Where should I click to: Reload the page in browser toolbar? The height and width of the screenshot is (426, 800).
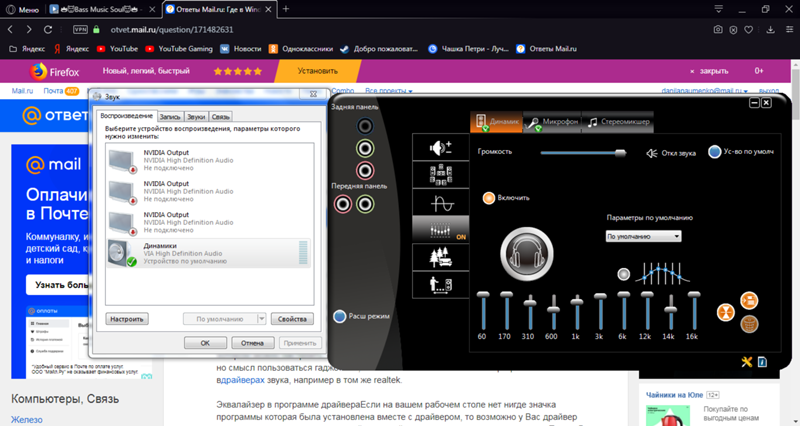[48, 30]
